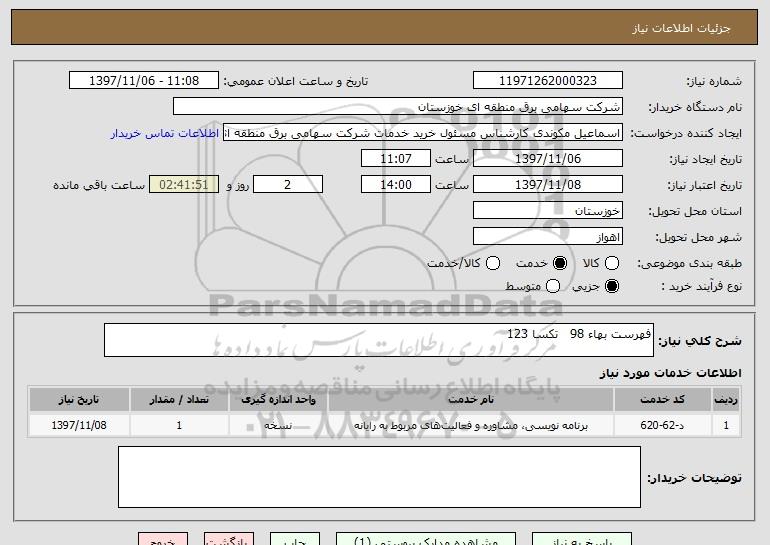Click the اهواز delivery city field
Viewport: 770px width, 545px height.
[x=547, y=237]
